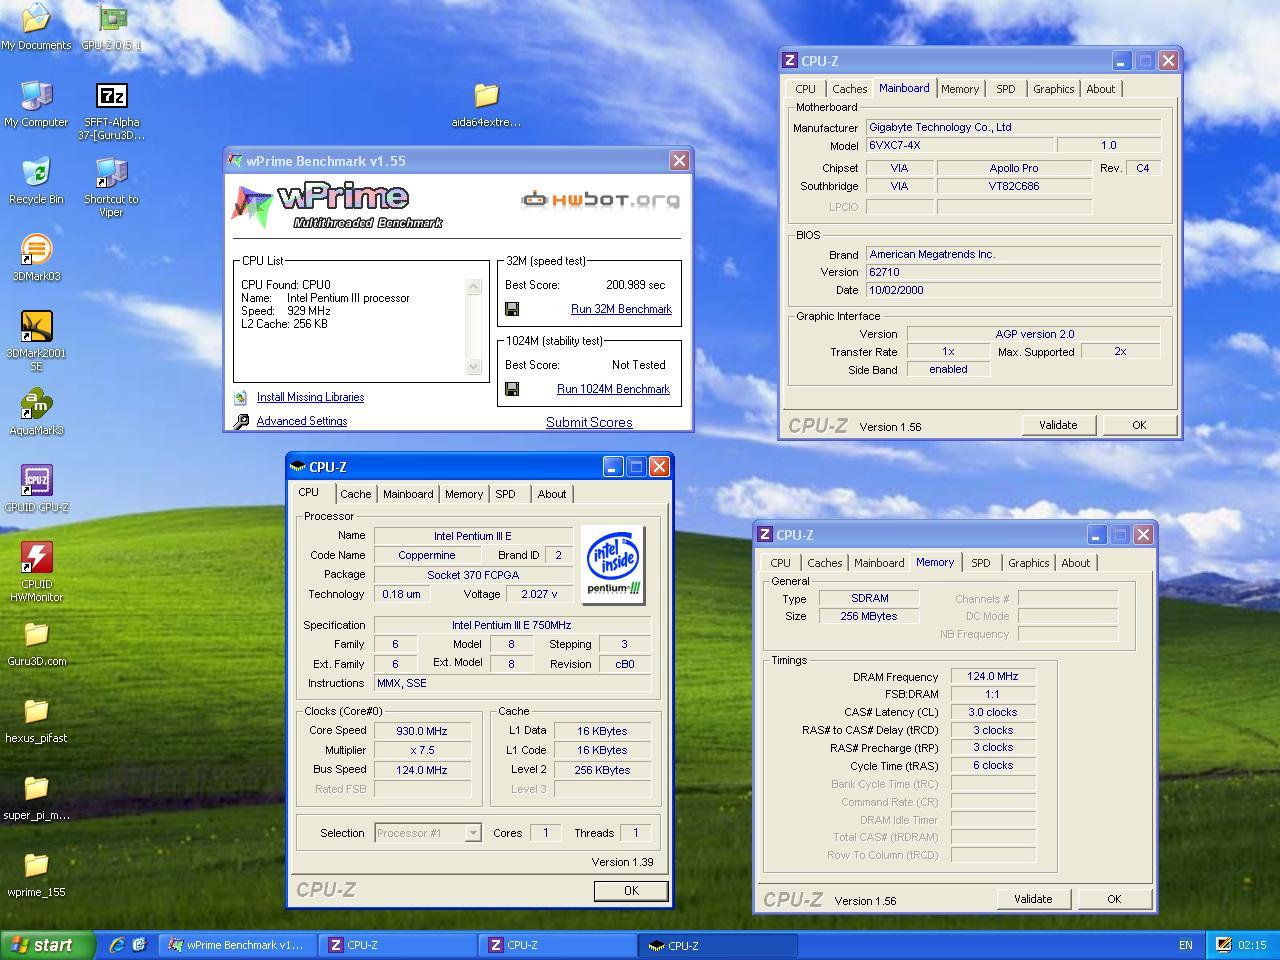The image size is (1280, 960).
Task: Click the 6VXC7-4X model field
Action: [x=958, y=145]
